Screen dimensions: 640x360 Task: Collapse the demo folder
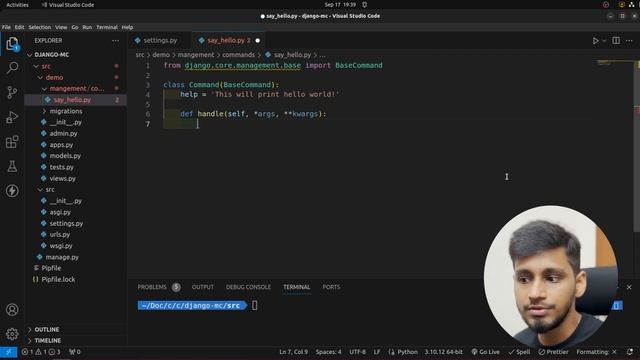tap(76, 77)
